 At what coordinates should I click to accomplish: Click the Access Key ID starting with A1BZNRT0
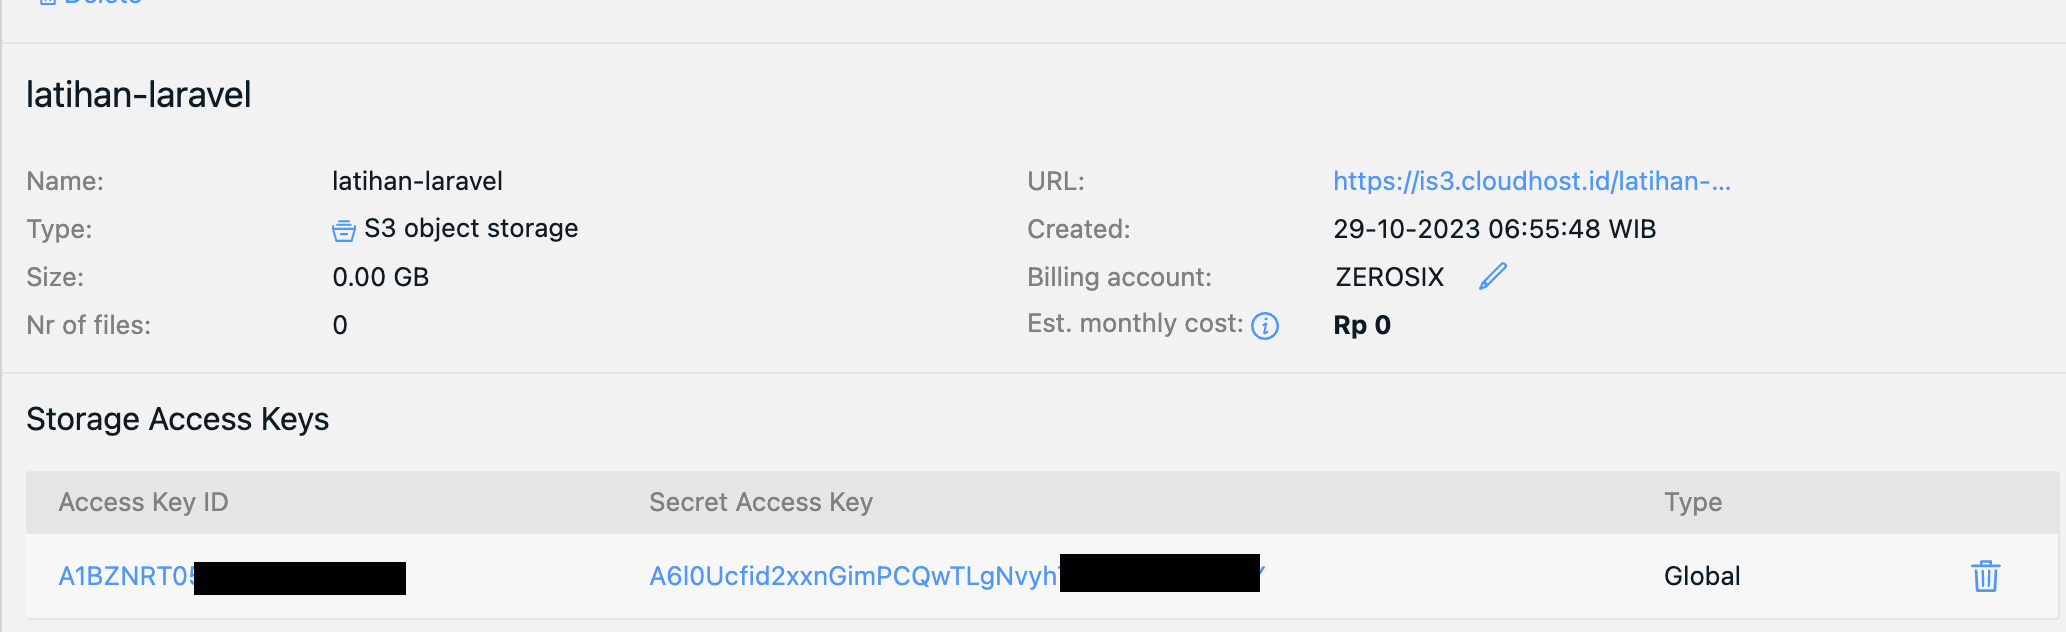[x=127, y=577]
